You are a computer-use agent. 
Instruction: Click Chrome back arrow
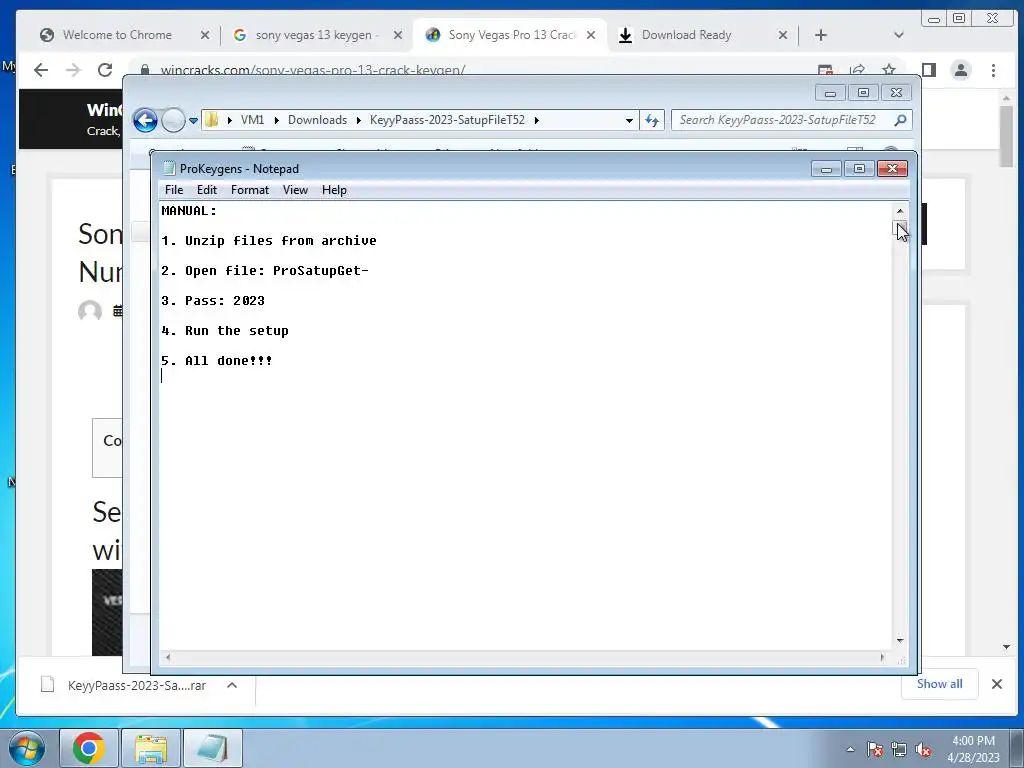[x=41, y=70]
